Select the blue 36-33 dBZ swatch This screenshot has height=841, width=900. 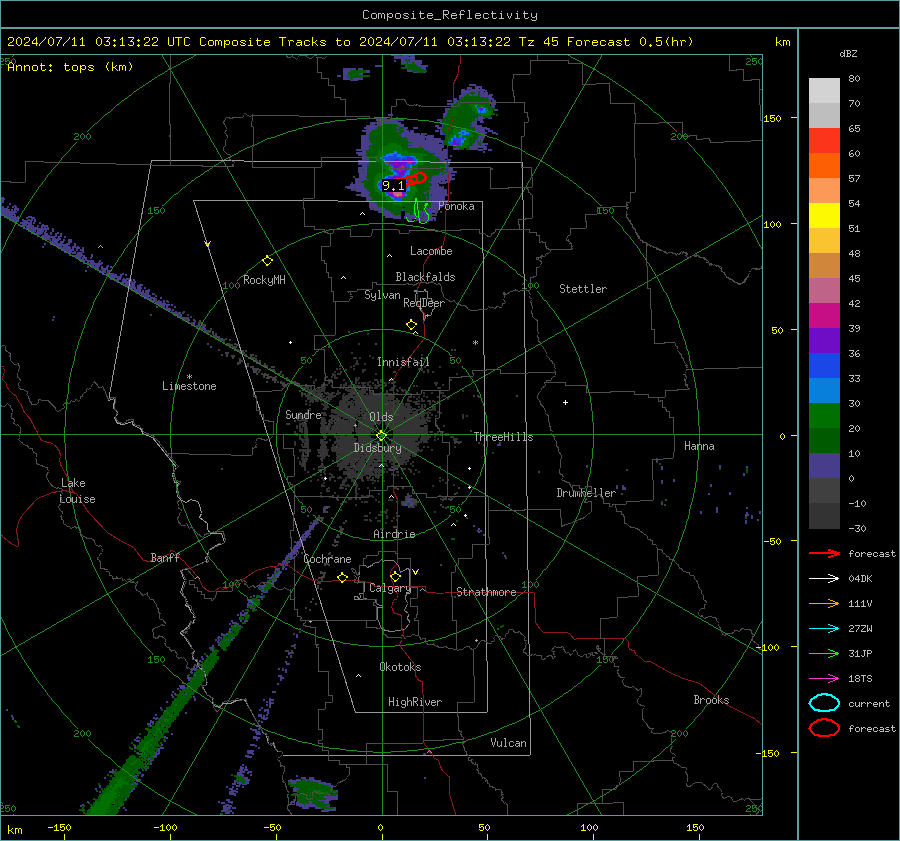click(824, 366)
